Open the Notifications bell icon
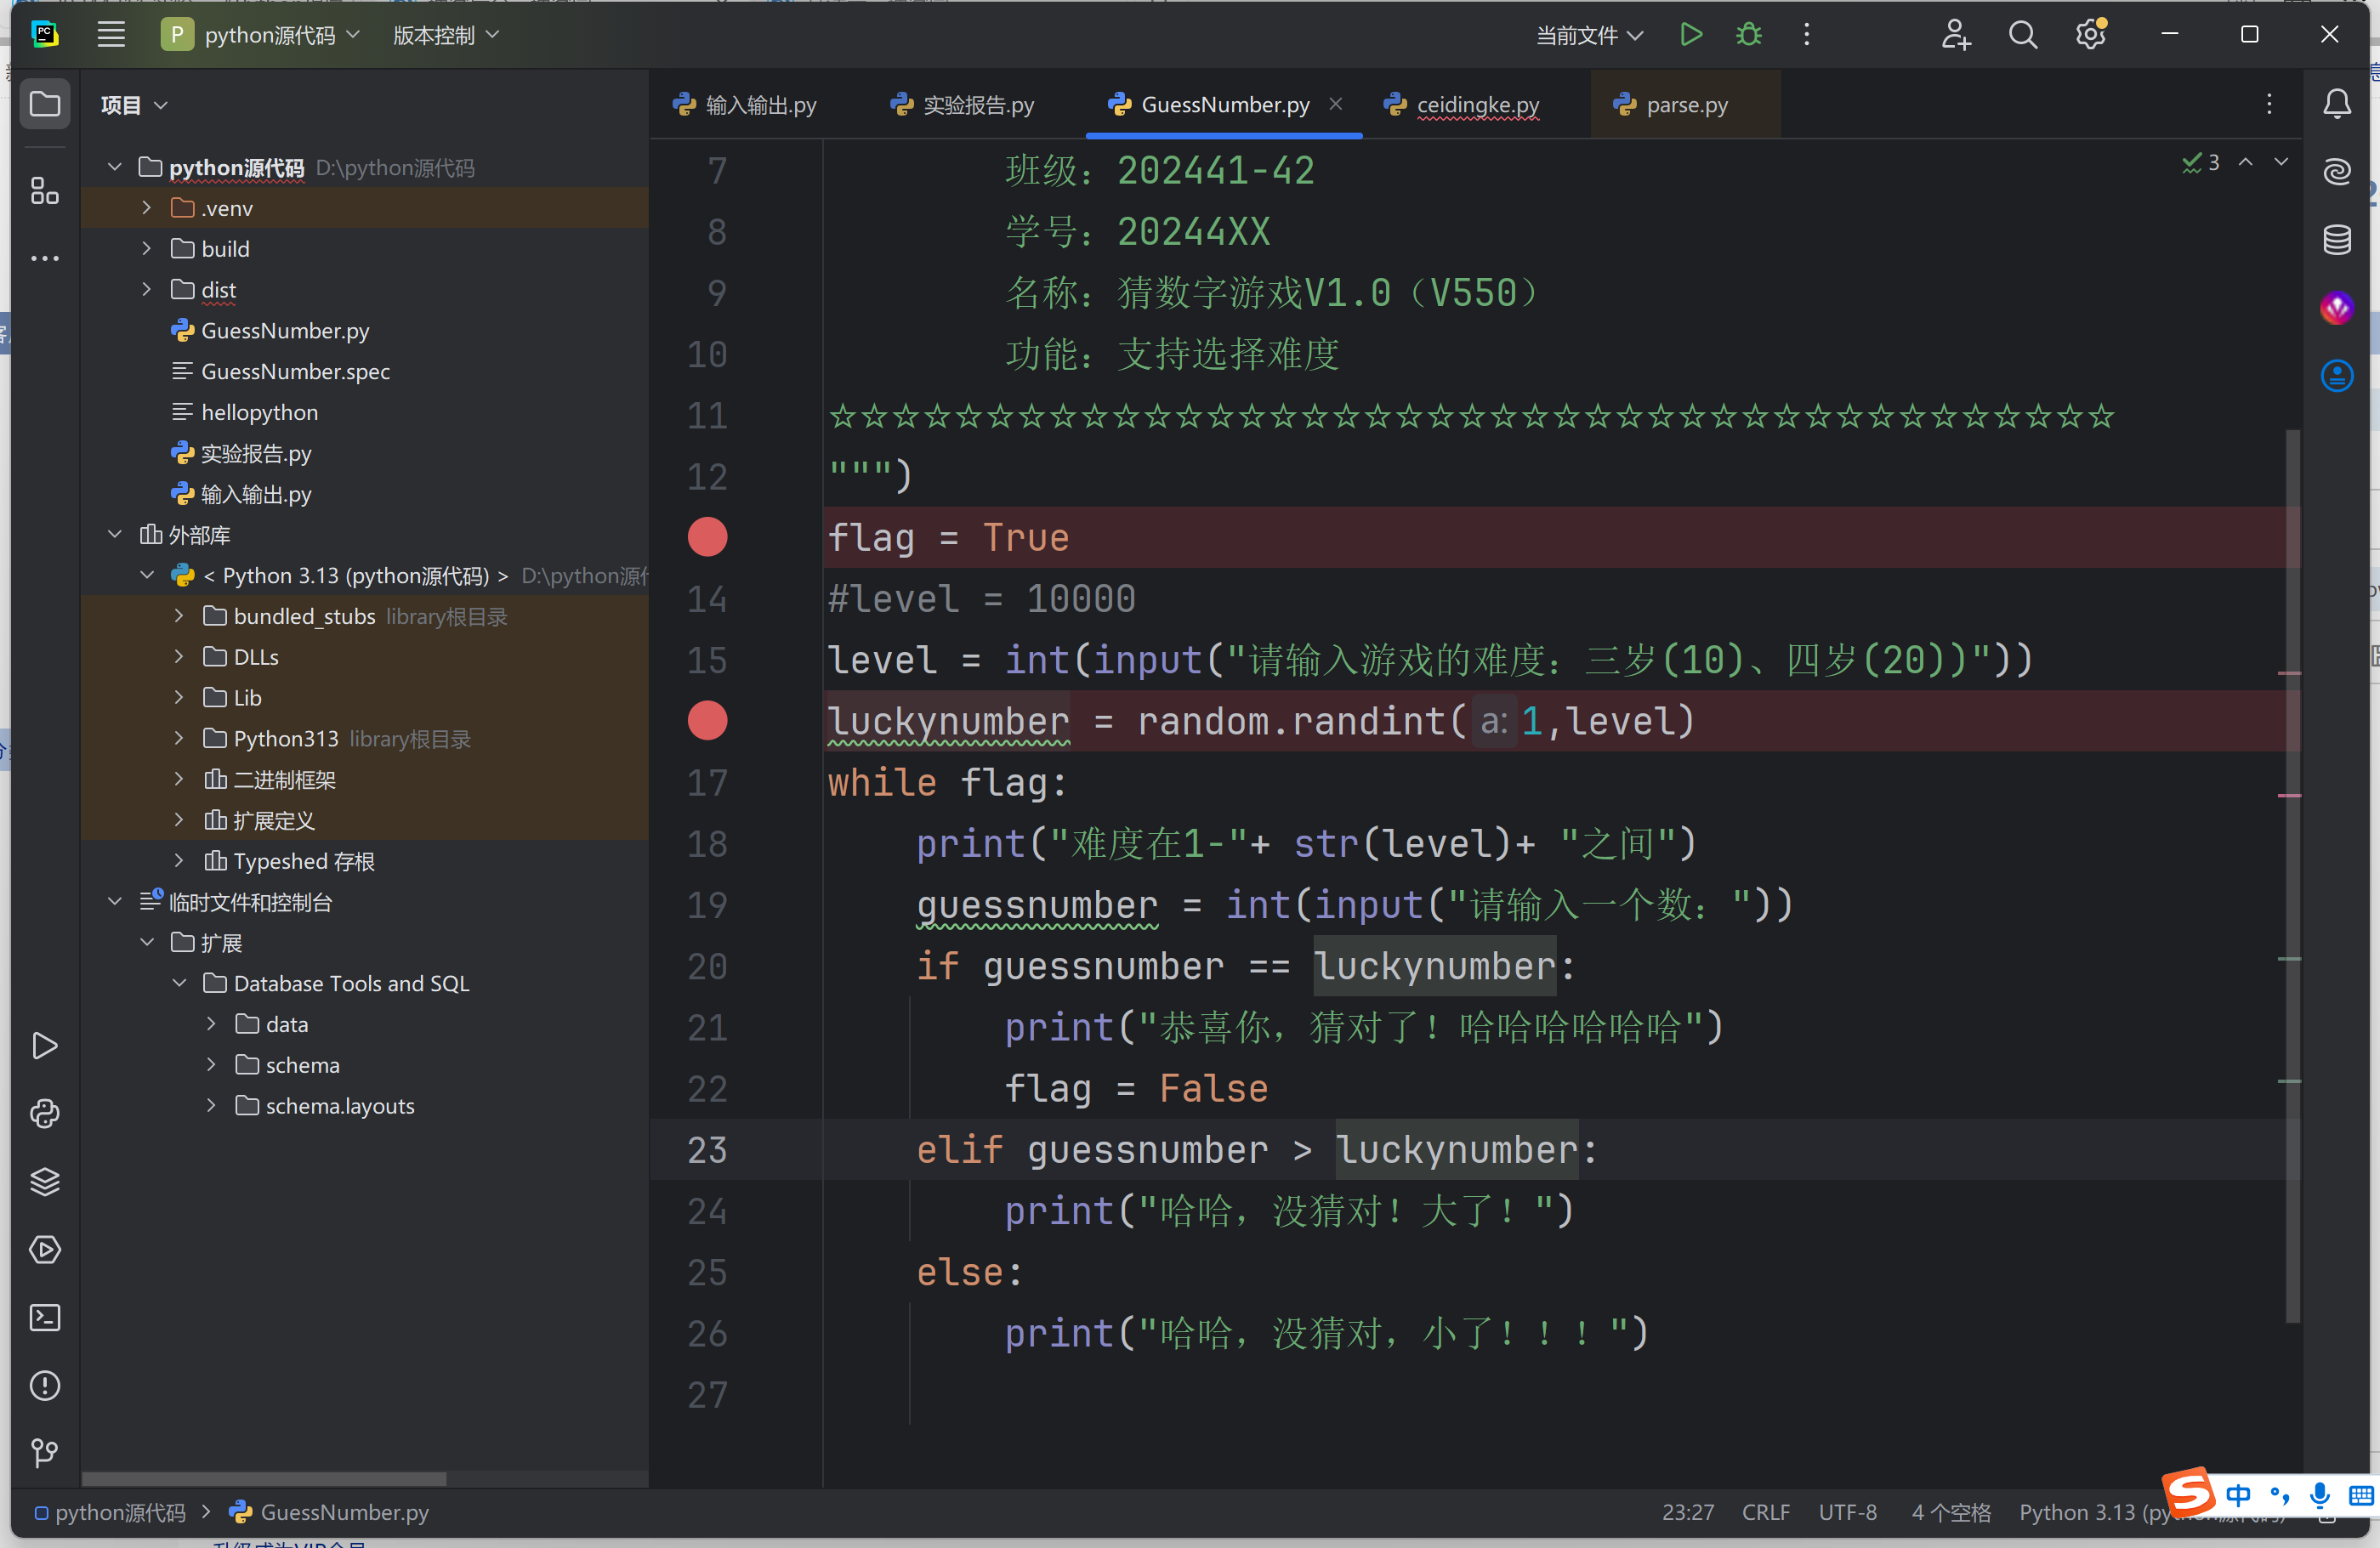The width and height of the screenshot is (2380, 1548). (x=2336, y=104)
